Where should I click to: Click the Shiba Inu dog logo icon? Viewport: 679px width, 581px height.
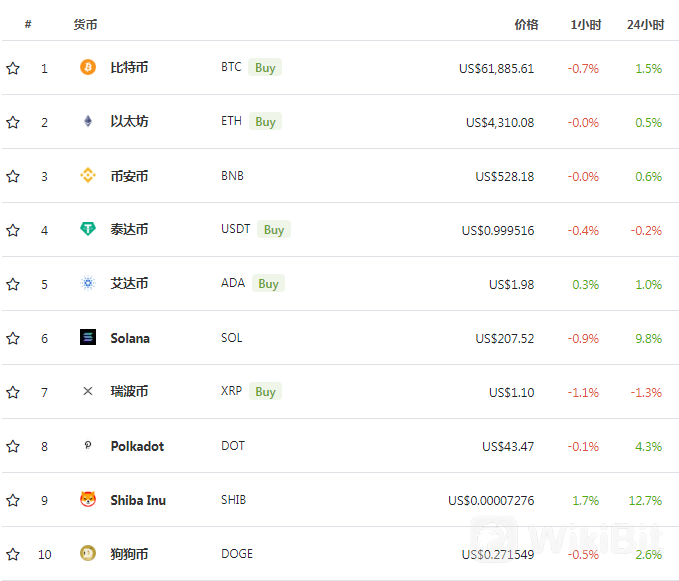click(88, 499)
